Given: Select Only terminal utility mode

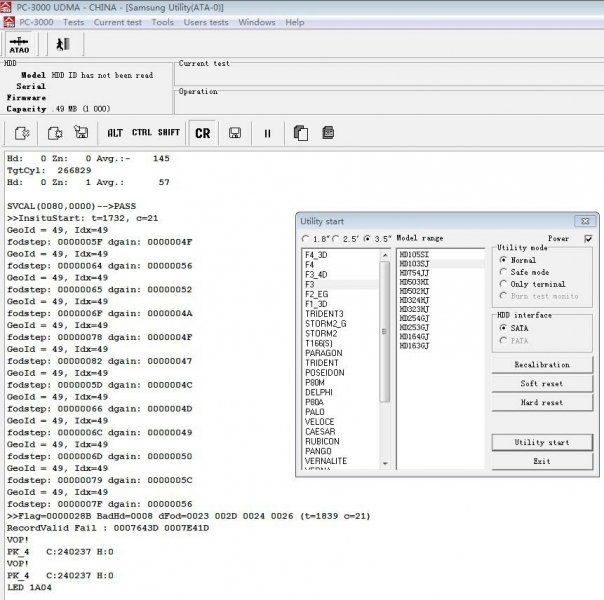Looking at the screenshot, I should pos(503,284).
